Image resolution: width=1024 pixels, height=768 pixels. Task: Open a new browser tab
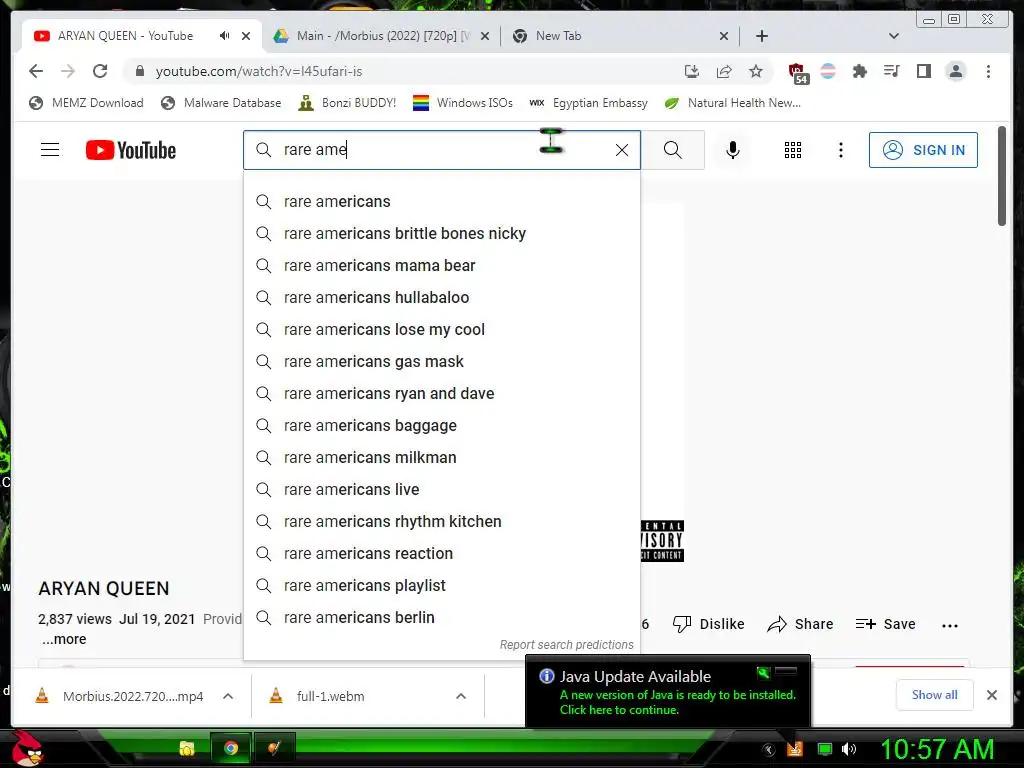tap(761, 36)
